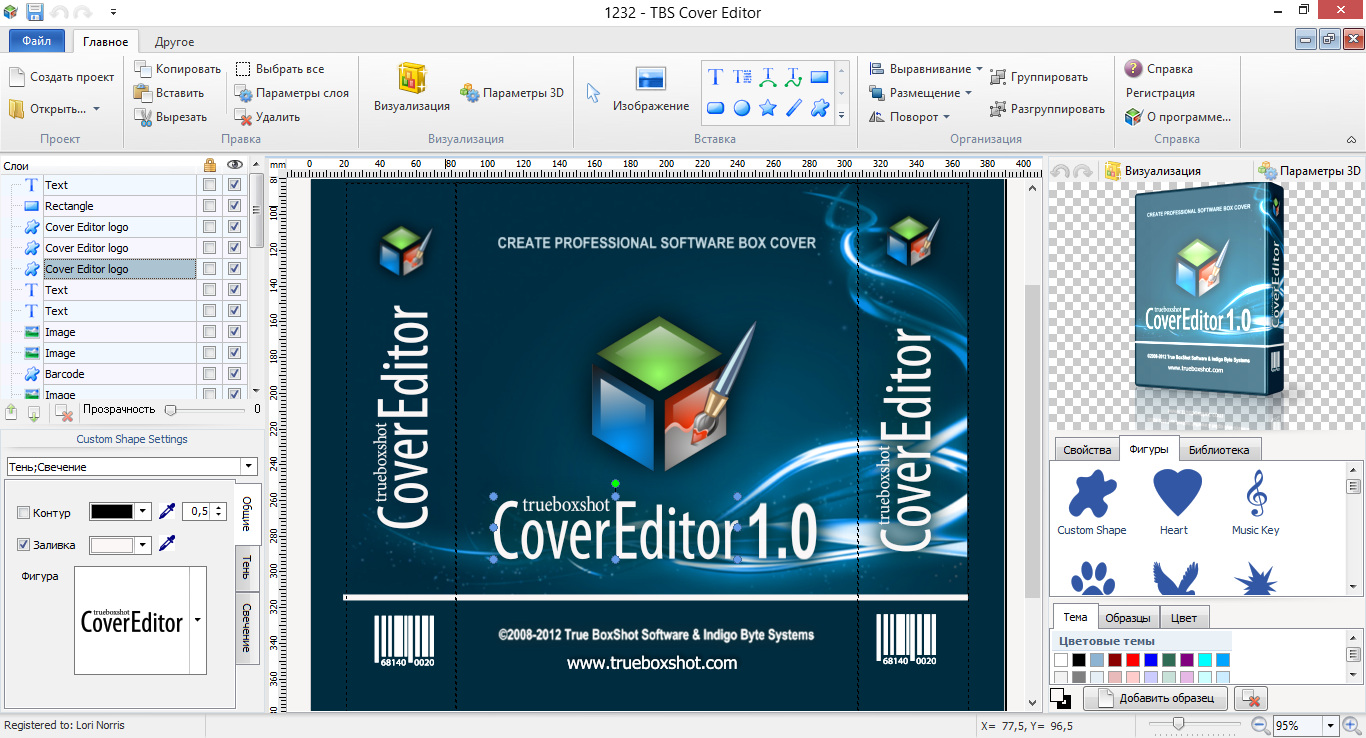Screen dimensions: 1366x738
Task: Enable the Контур outline checkbox
Action: tap(24, 513)
